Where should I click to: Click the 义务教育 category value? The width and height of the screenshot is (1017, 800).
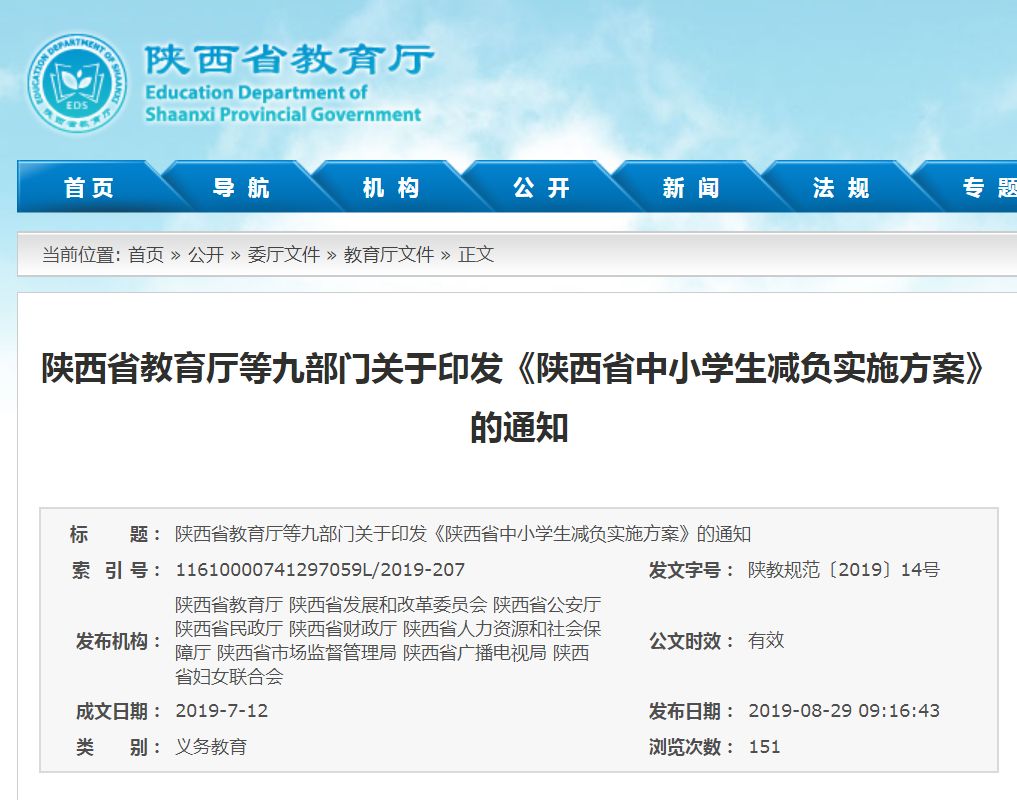(211, 747)
